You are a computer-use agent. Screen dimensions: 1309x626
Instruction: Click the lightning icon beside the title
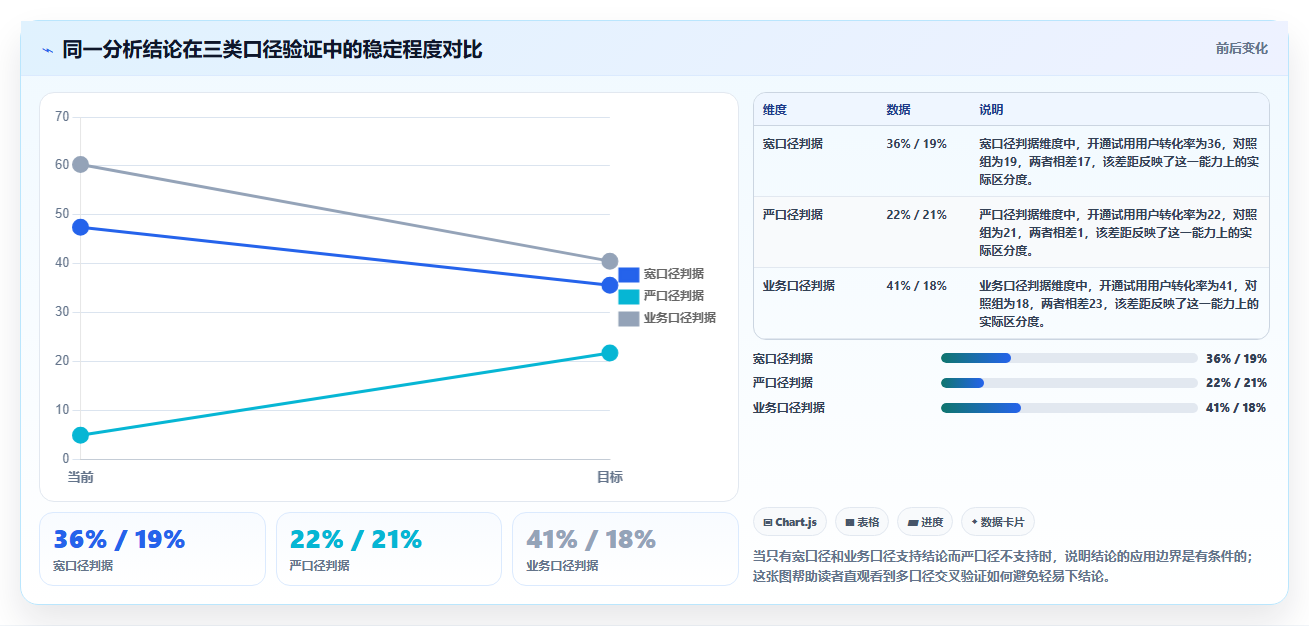point(47,50)
